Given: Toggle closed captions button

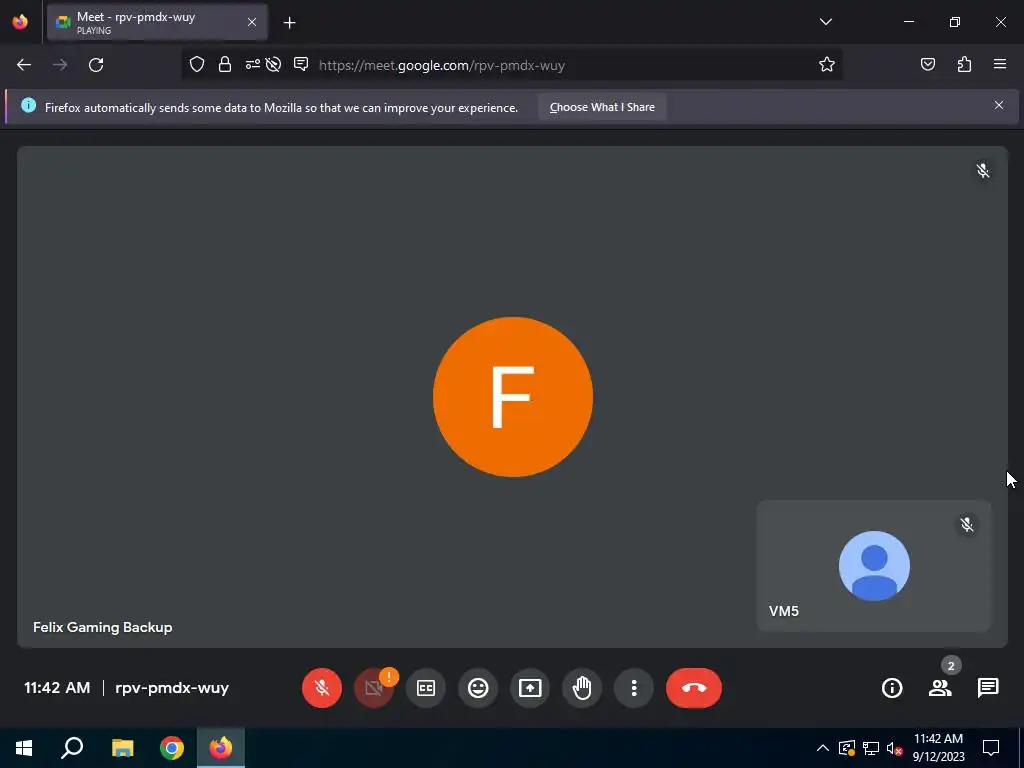Looking at the screenshot, I should point(426,688).
